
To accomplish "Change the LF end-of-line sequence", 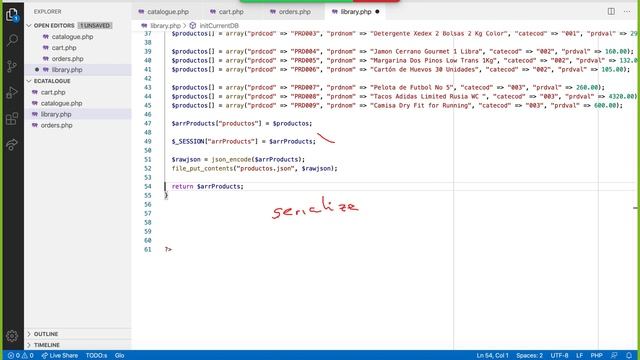I will [579, 356].
